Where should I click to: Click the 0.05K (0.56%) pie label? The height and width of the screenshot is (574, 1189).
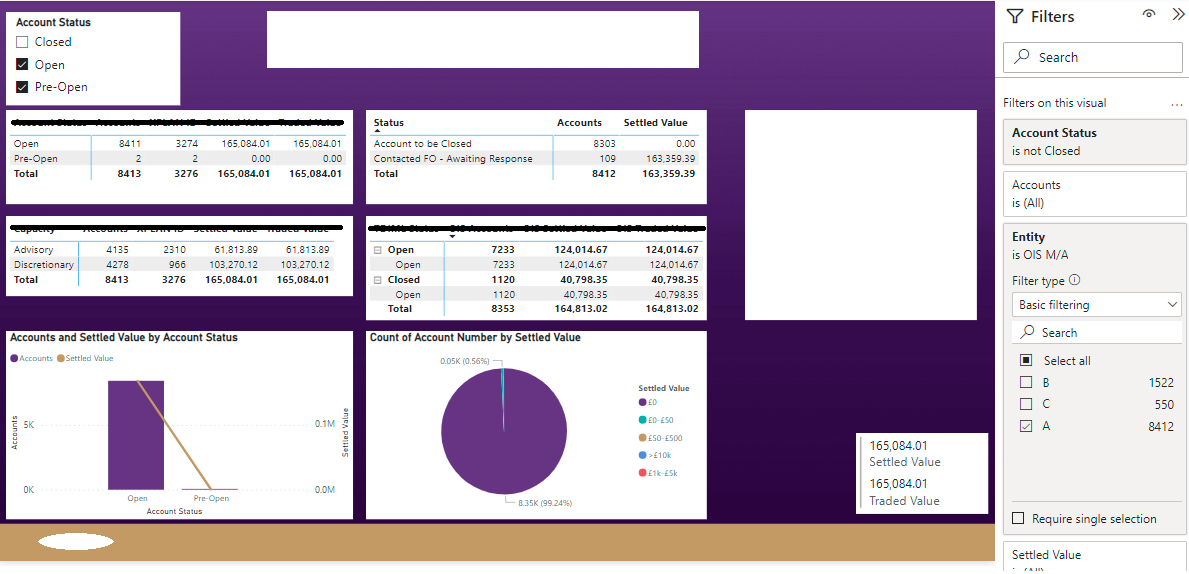tap(465, 361)
